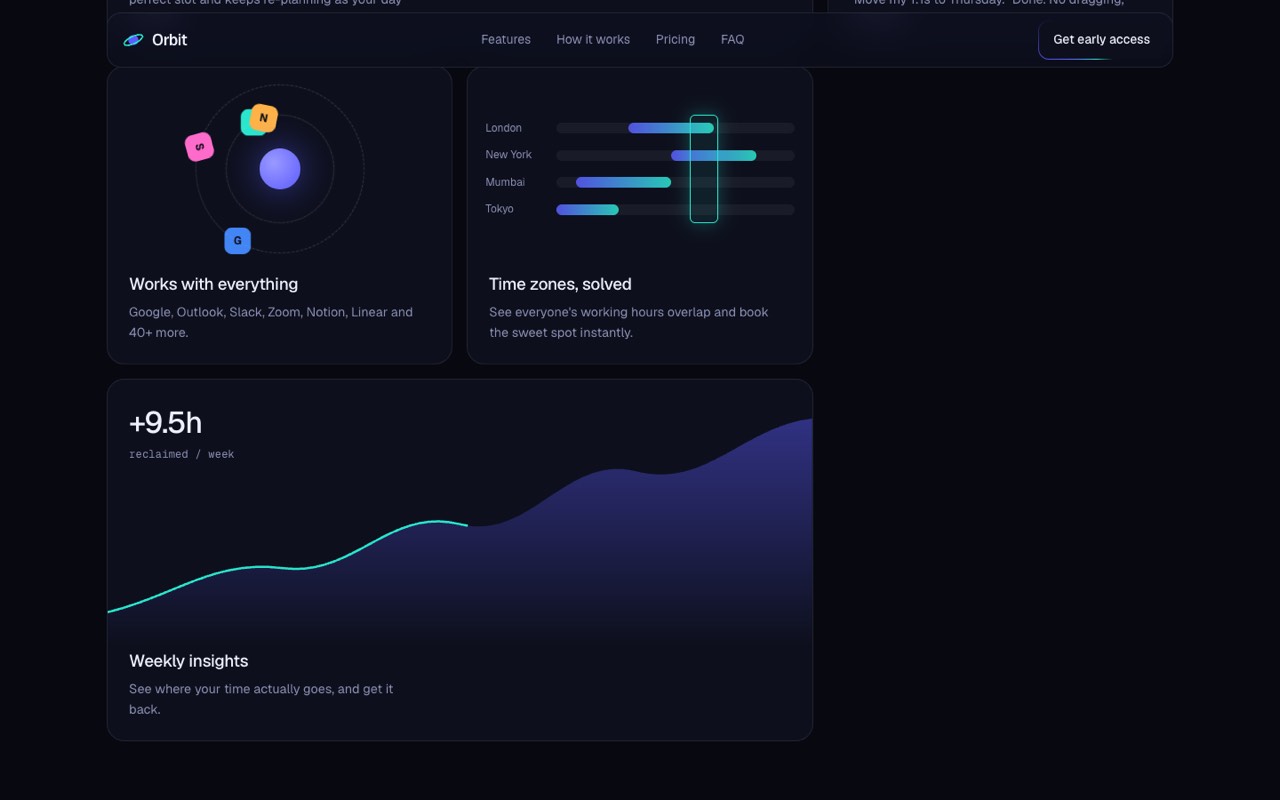Screen dimensions: 1280x800
Task: Click the Works with everything heading
Action: tap(213, 284)
